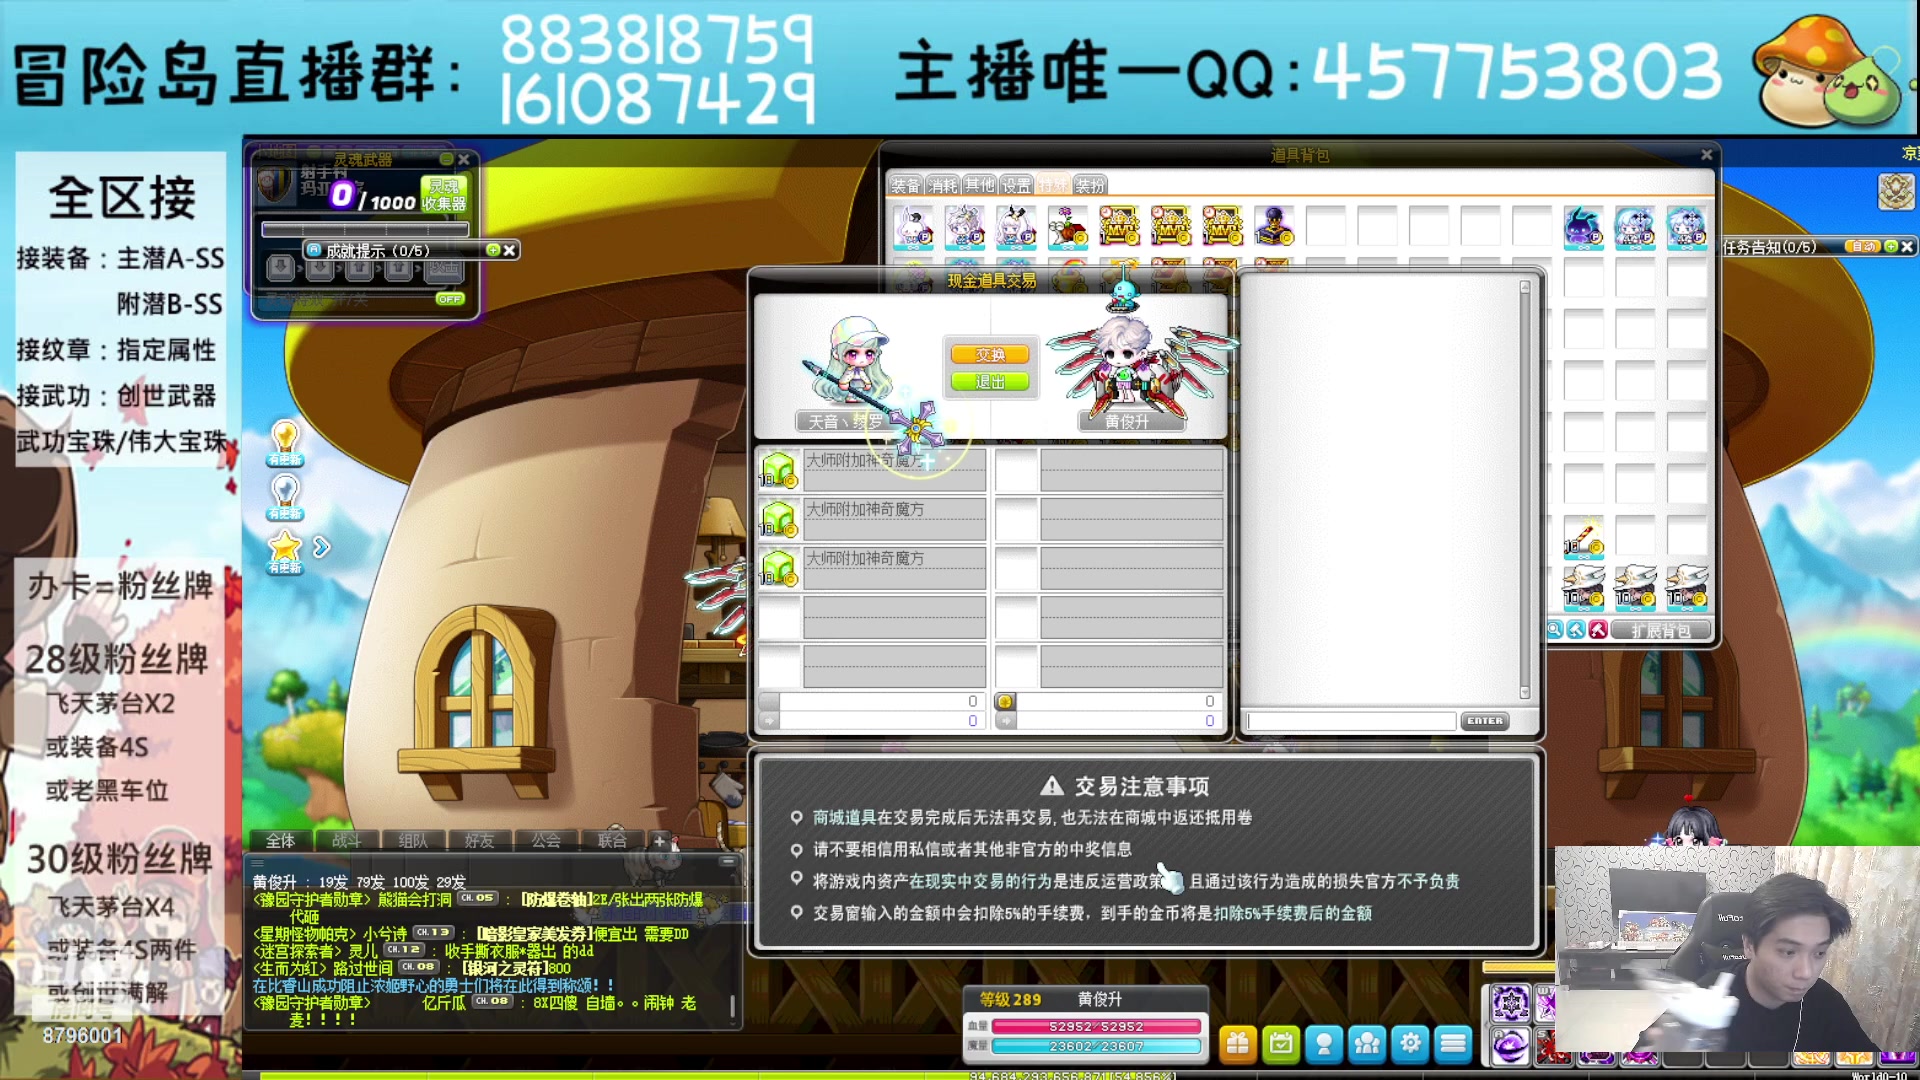Click the lightbulb notifier icon at top
Image resolution: width=1920 pixels, height=1080 pixels.
pyautogui.click(x=285, y=442)
